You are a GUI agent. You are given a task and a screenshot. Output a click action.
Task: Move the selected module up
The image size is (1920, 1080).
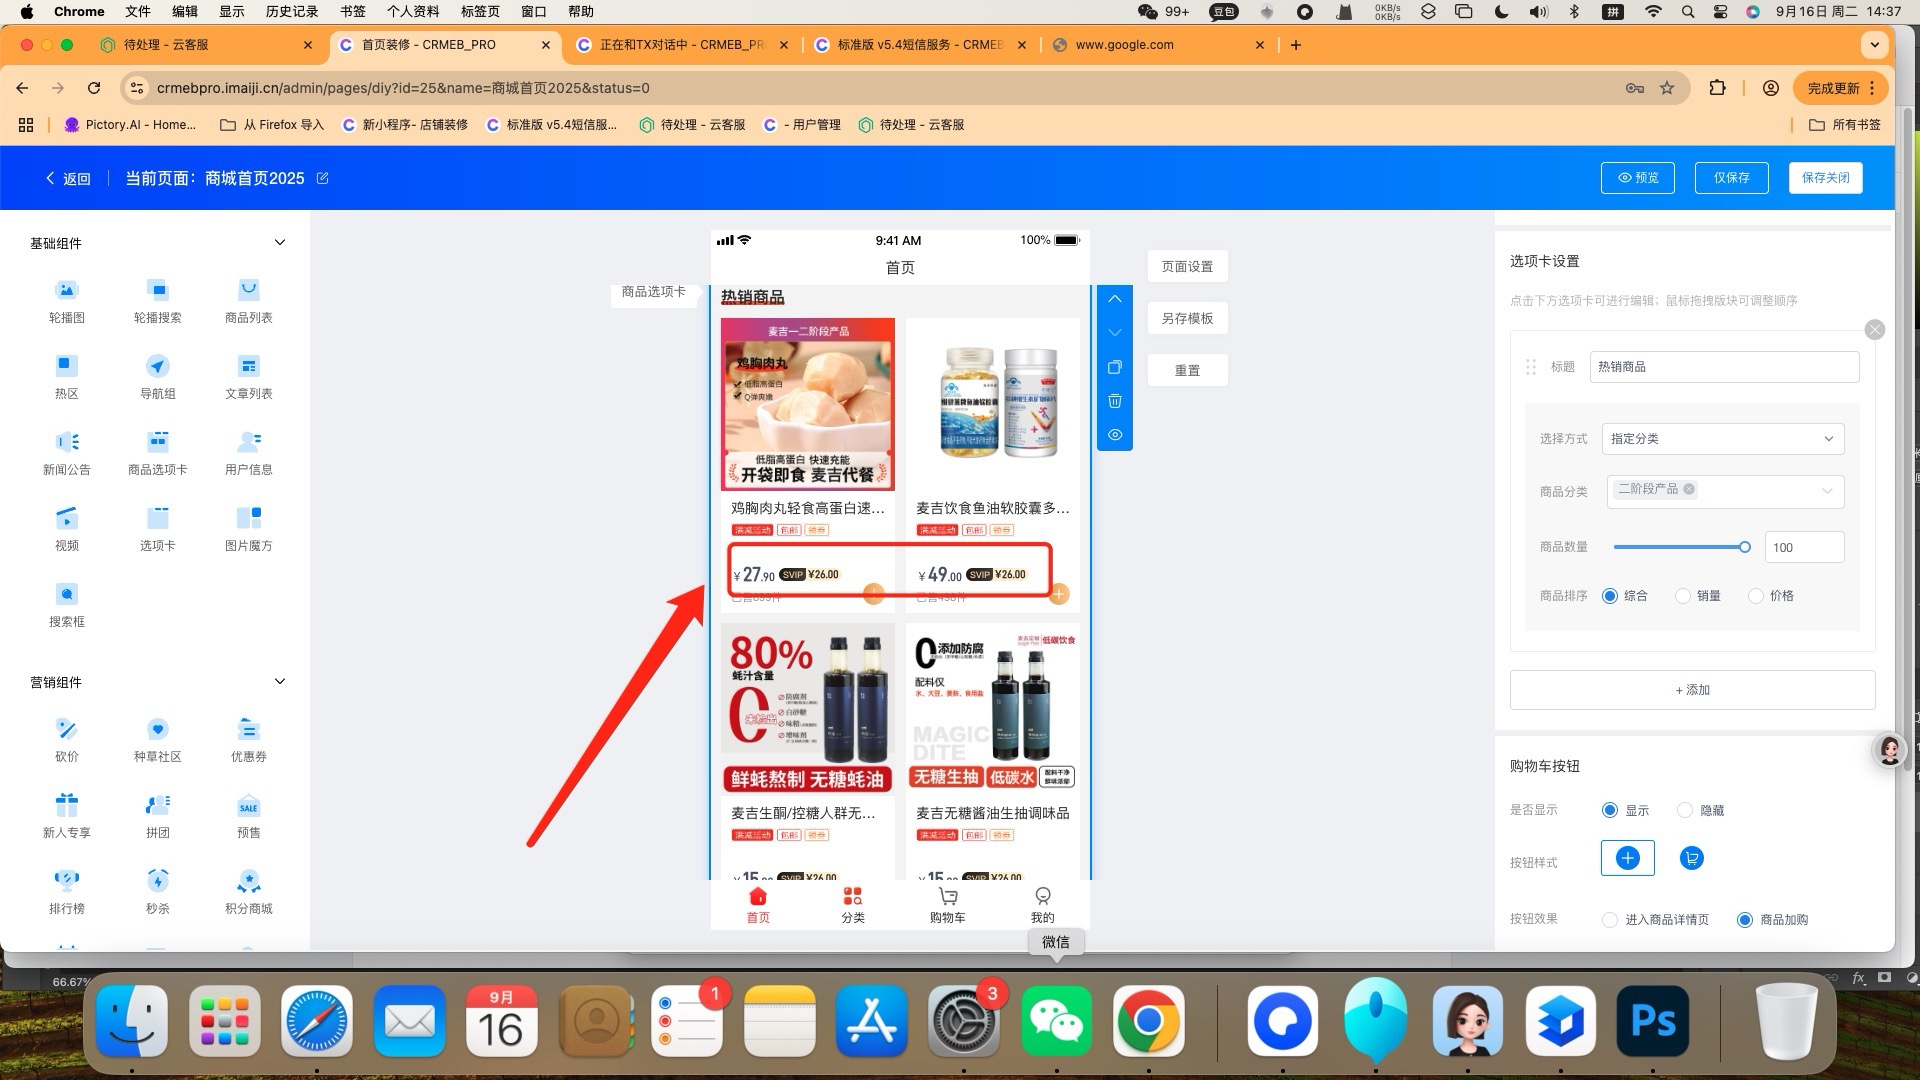tap(1114, 299)
